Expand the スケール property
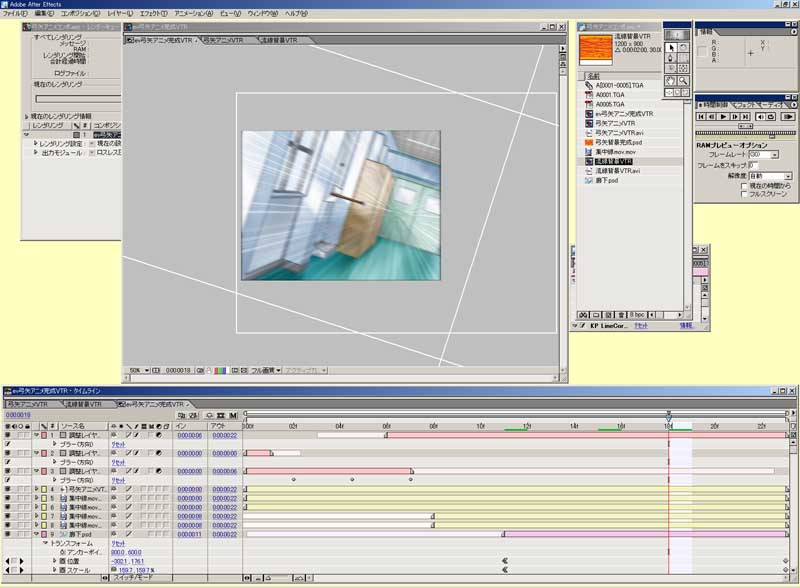 point(55,570)
